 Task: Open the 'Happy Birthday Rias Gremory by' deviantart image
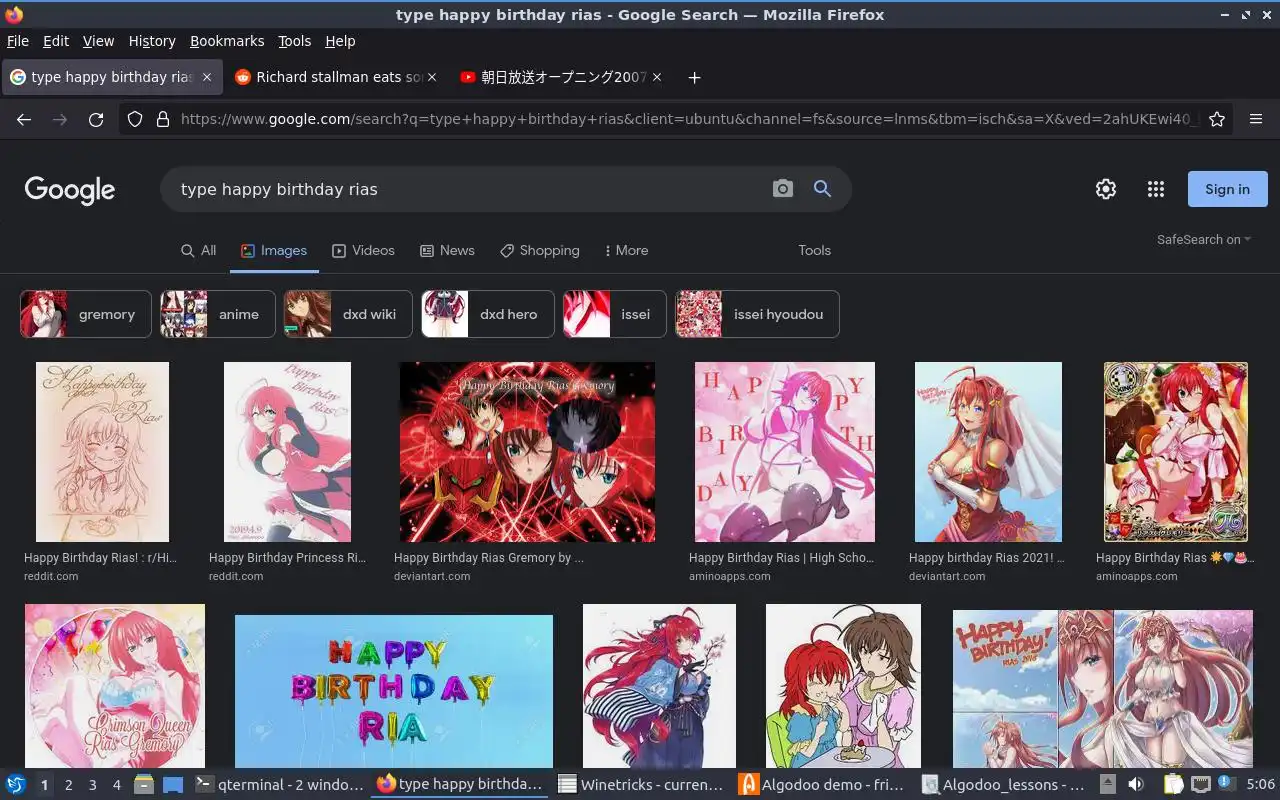coord(527,452)
